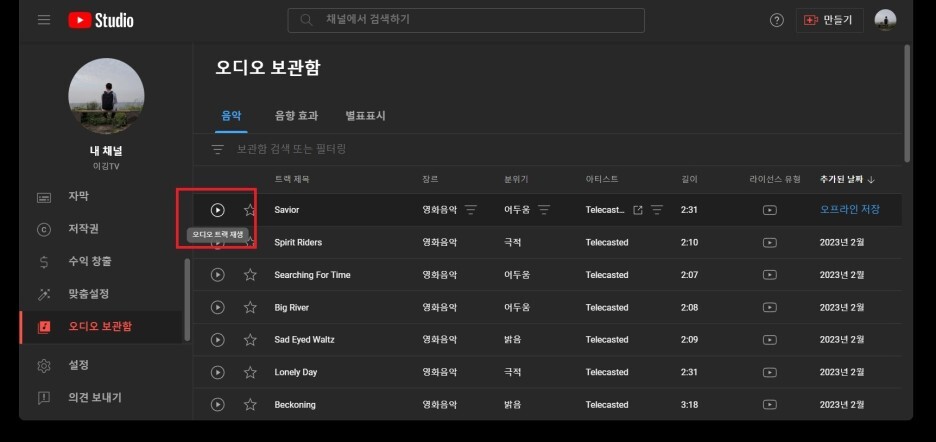Star the Spirit Riders track
The image size is (936, 442).
tap(250, 243)
